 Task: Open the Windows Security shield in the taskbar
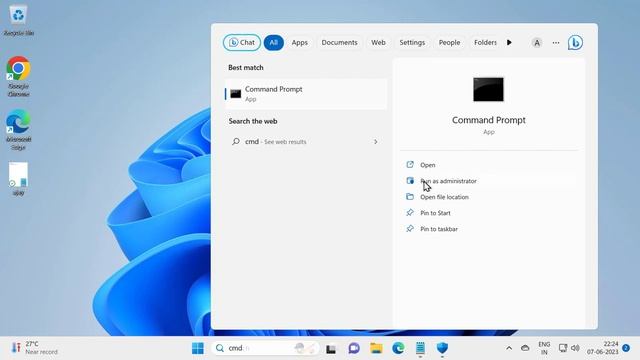[x=442, y=348]
